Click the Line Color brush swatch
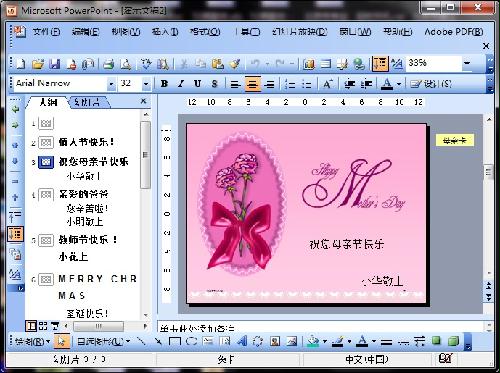The width and height of the screenshot is (500, 373). pos(338,341)
